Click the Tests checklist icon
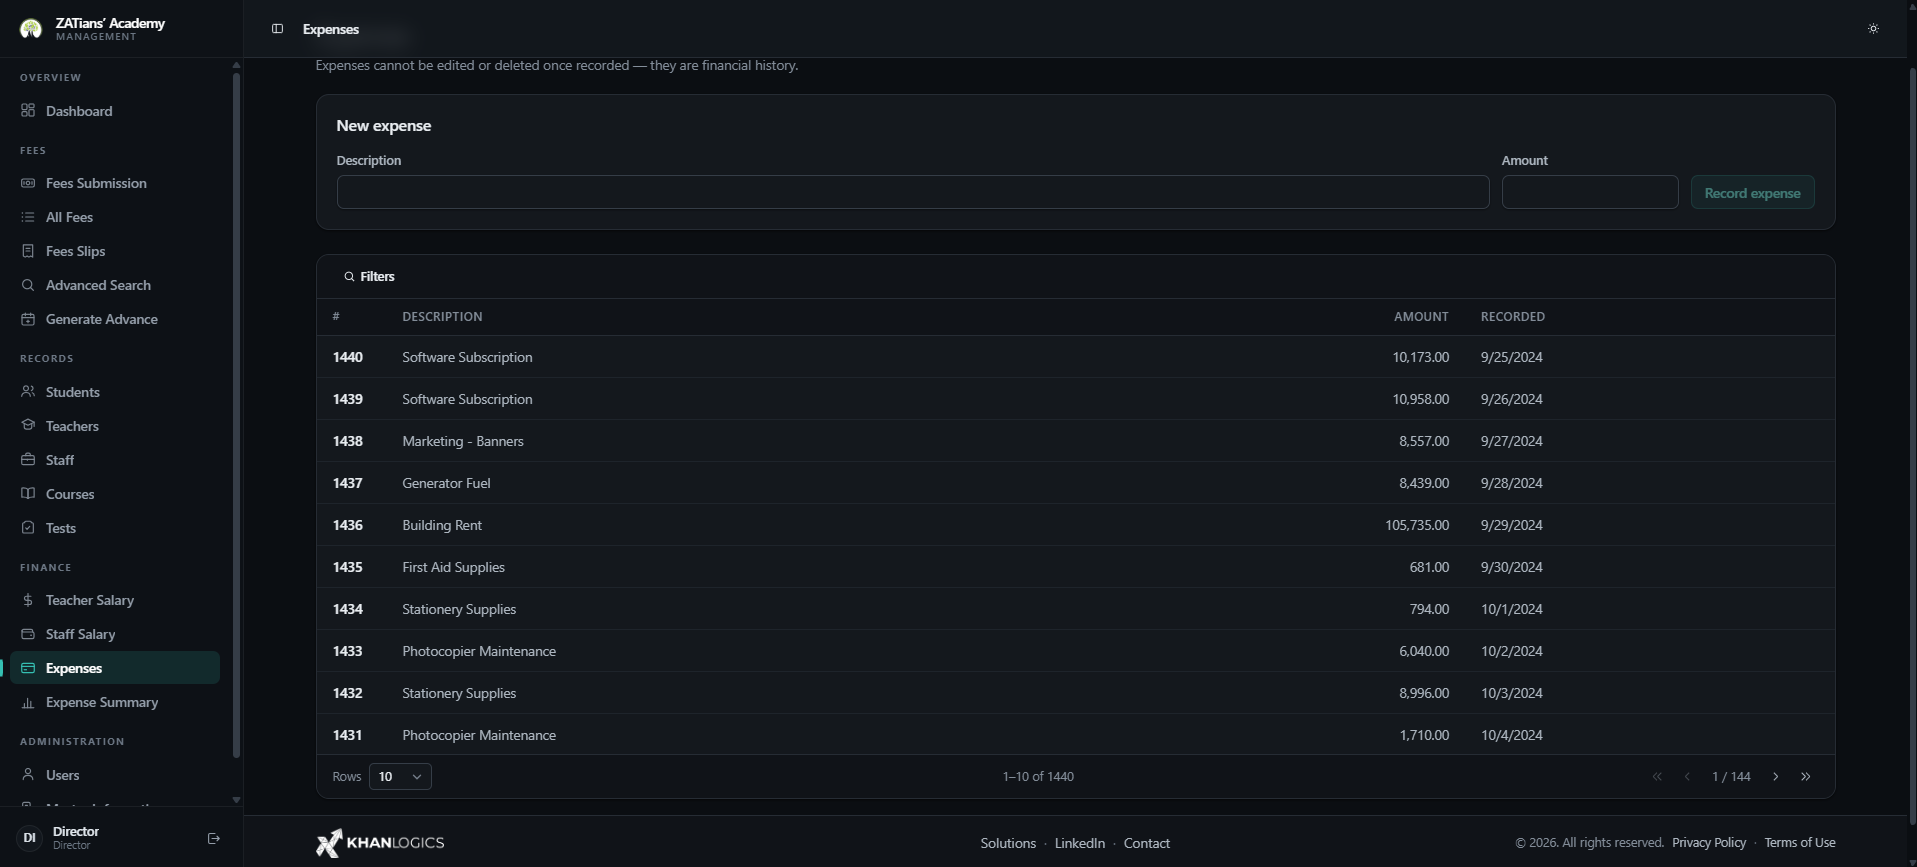This screenshot has height=867, width=1917. [x=28, y=528]
